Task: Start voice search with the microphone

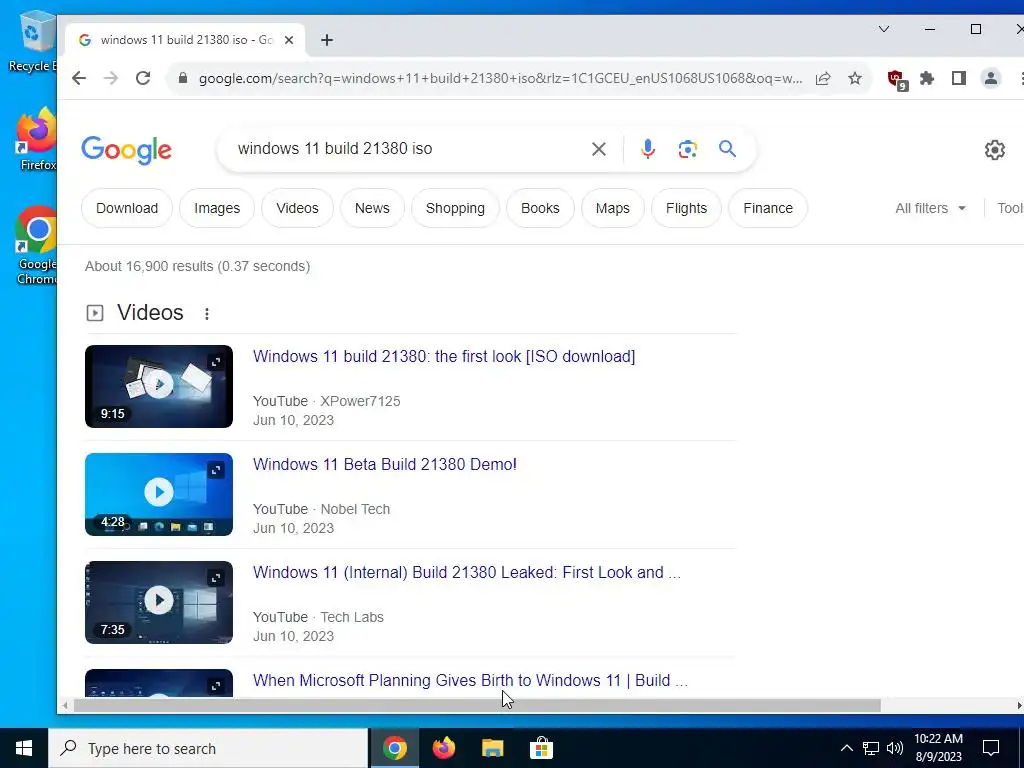Action: [x=648, y=150]
